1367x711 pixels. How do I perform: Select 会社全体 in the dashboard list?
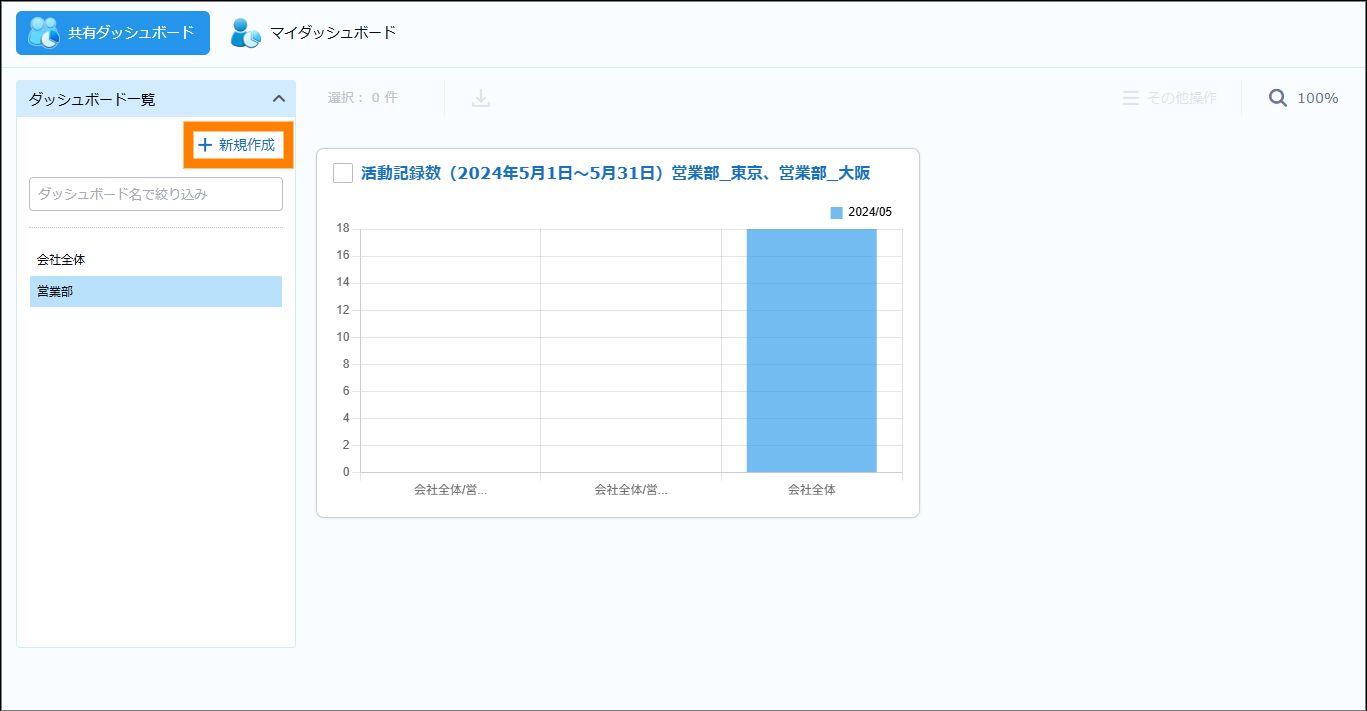(x=61, y=259)
